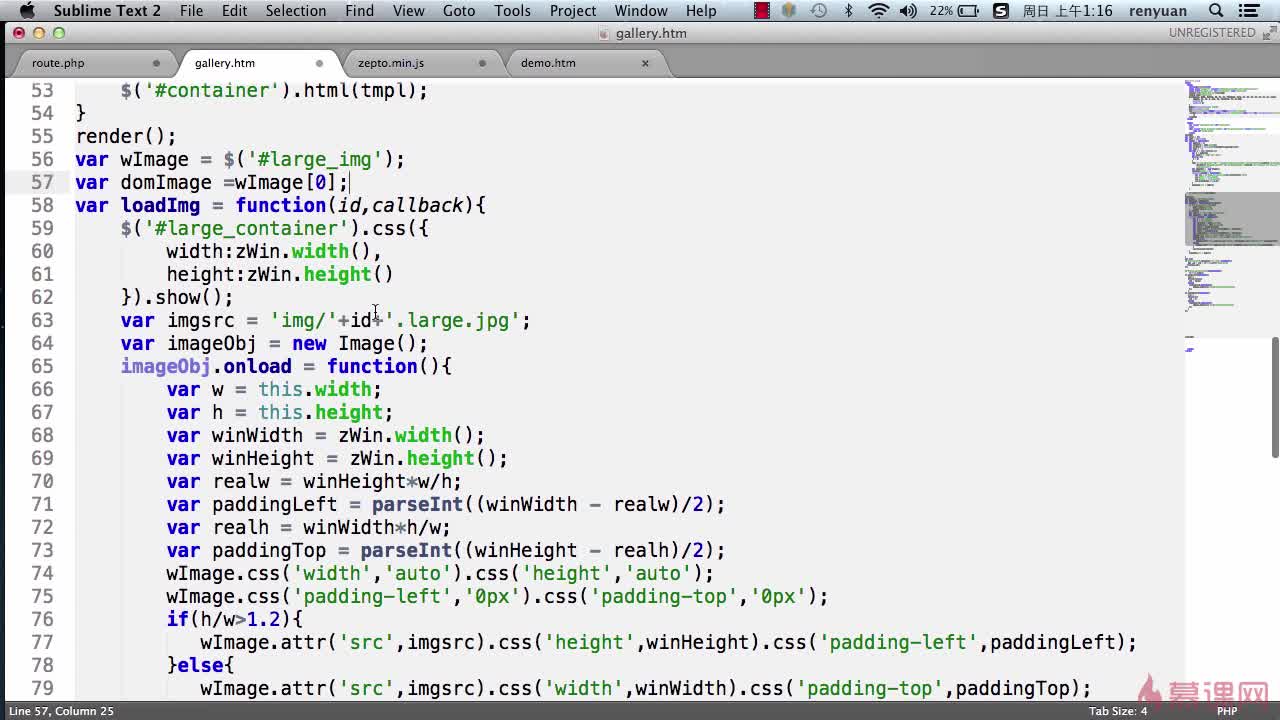This screenshot has height=720, width=1280.
Task: Click line number 76 in the gutter
Action: (42, 619)
